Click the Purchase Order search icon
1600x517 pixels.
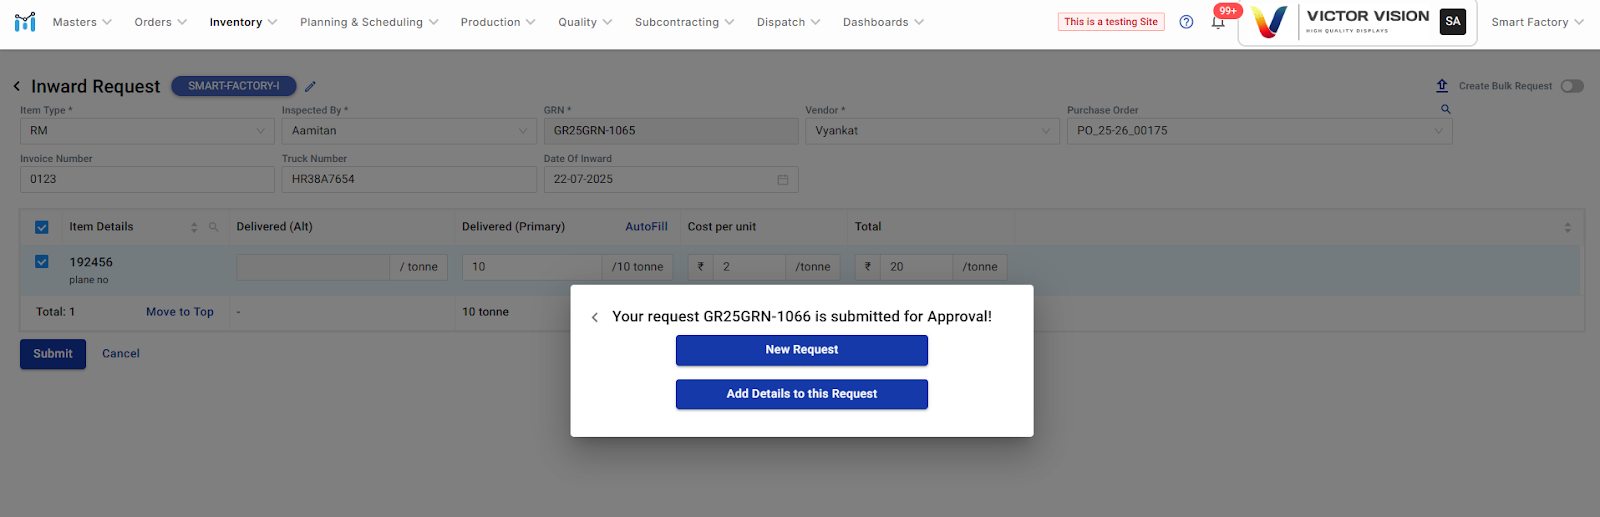tap(1445, 109)
